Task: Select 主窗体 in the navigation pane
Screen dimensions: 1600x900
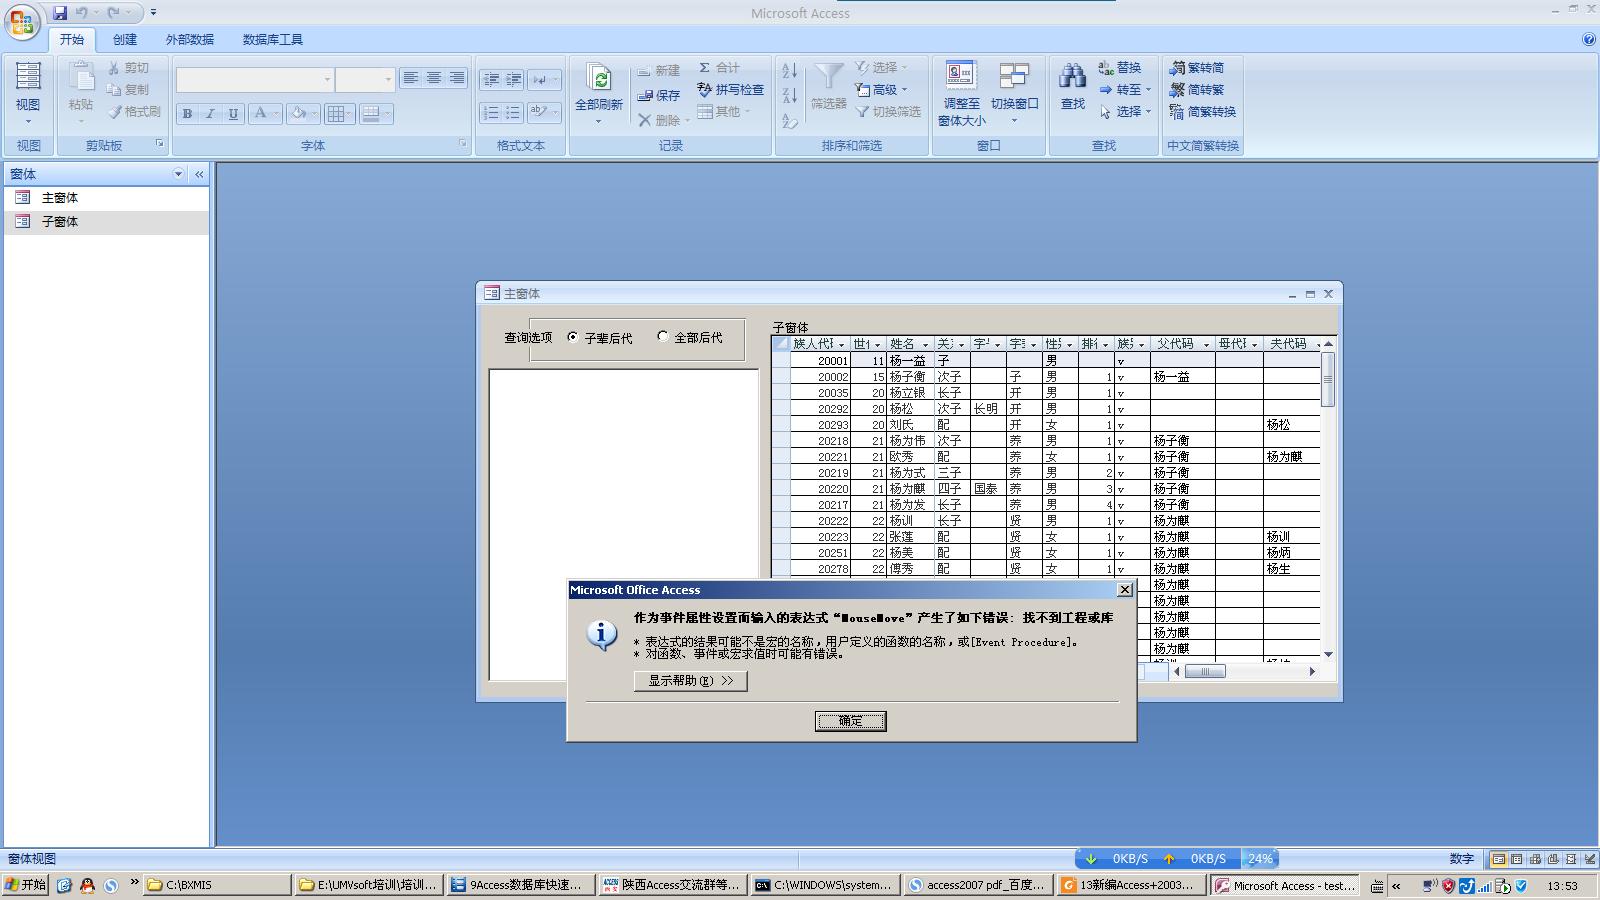Action: point(106,198)
